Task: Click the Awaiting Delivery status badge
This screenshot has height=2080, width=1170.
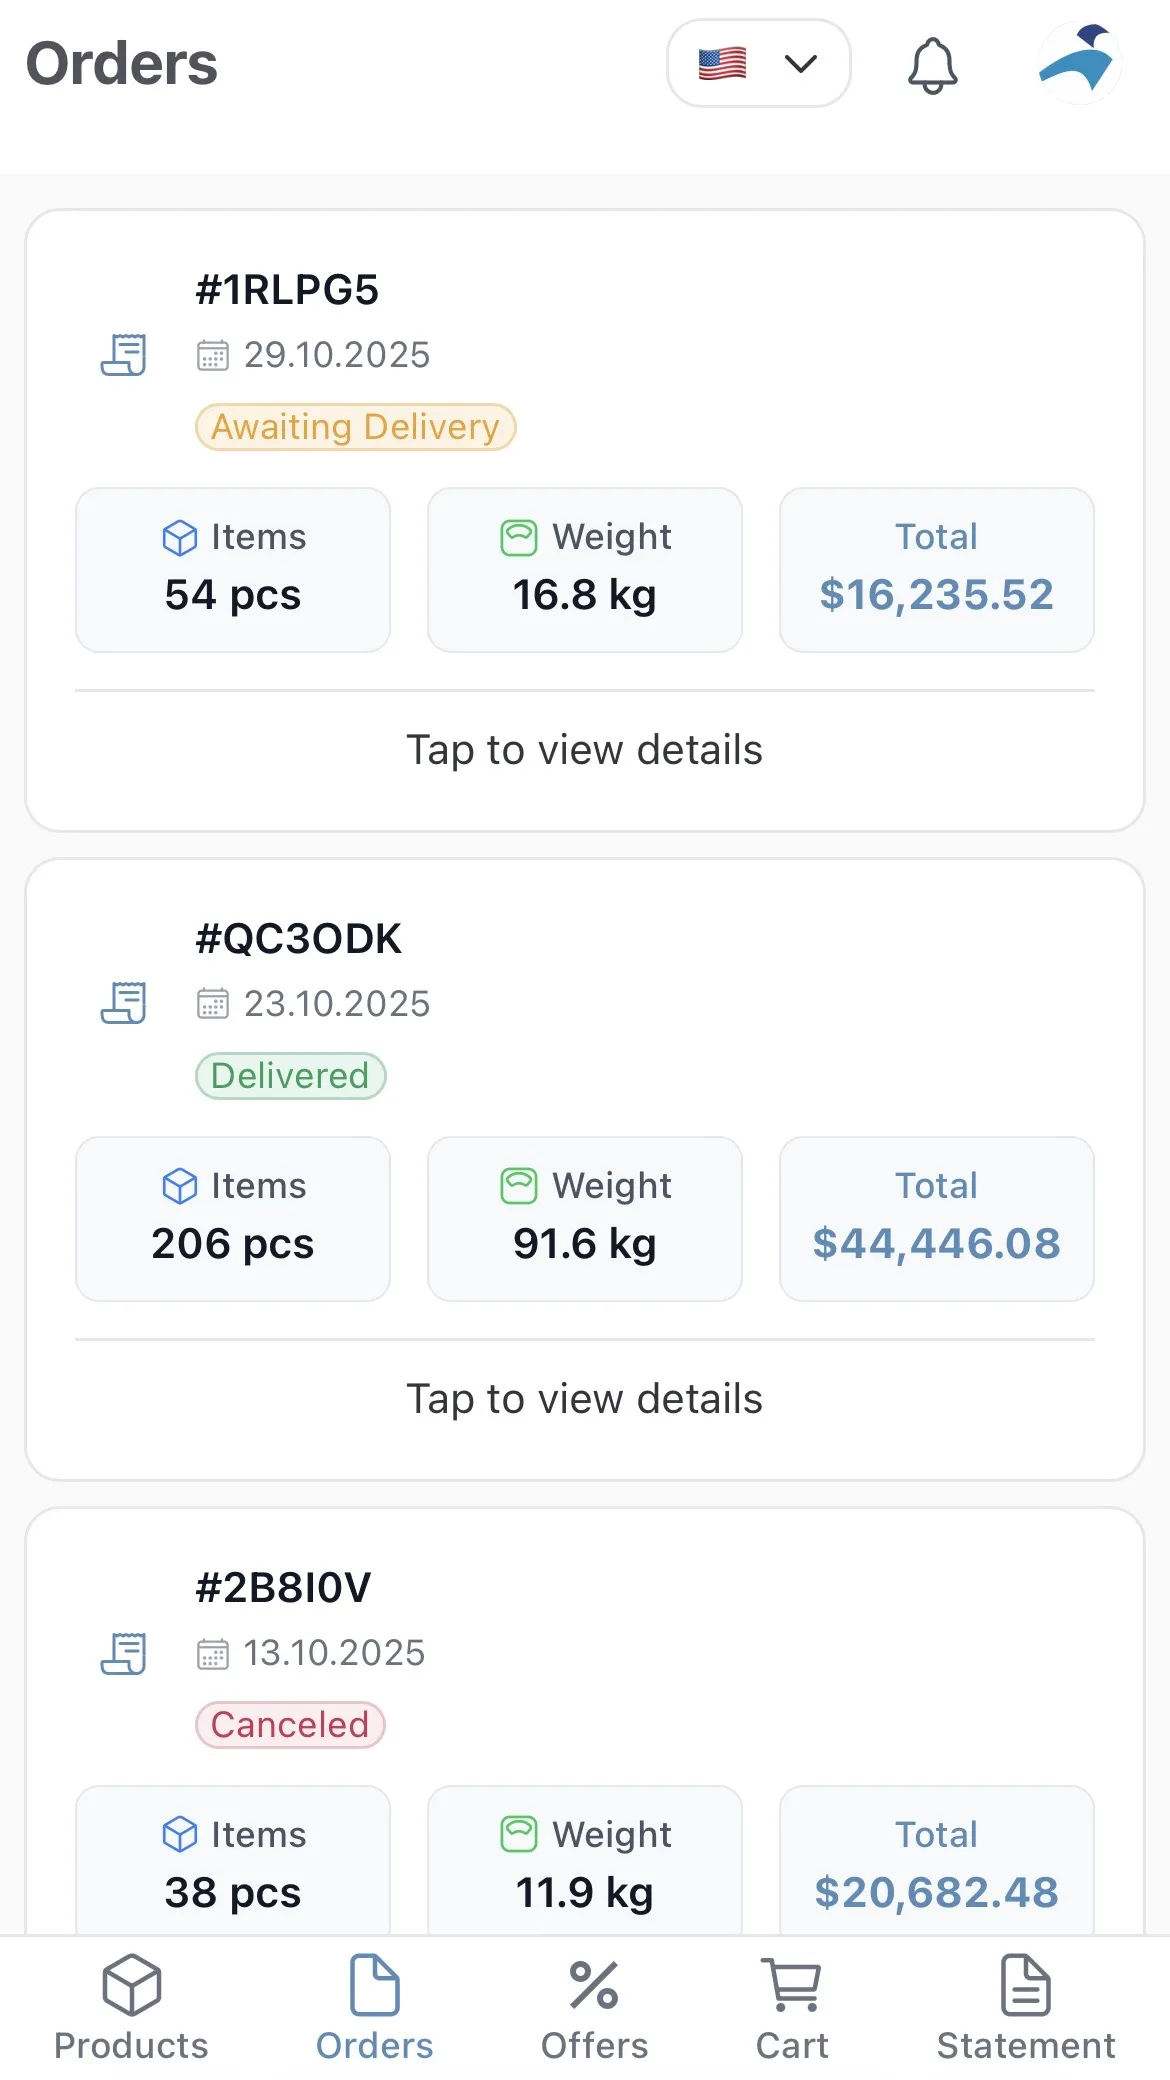Action: click(355, 427)
